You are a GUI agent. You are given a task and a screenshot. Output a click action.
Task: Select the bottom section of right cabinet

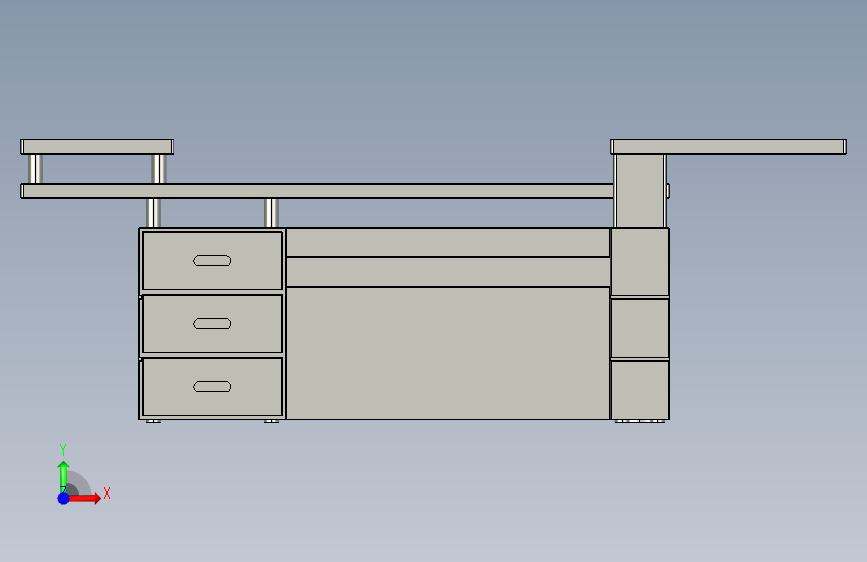[640, 390]
